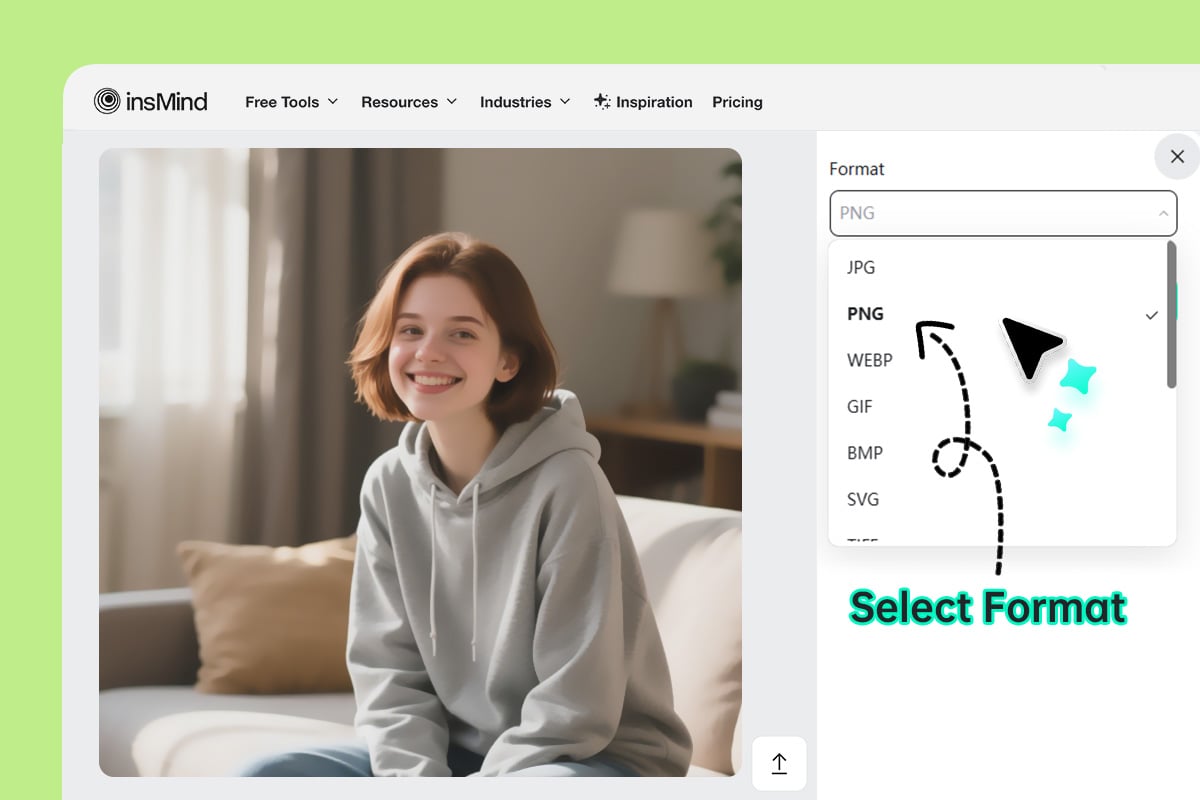The height and width of the screenshot is (800, 1200).
Task: Click the Industries chevron arrow
Action: tap(565, 102)
